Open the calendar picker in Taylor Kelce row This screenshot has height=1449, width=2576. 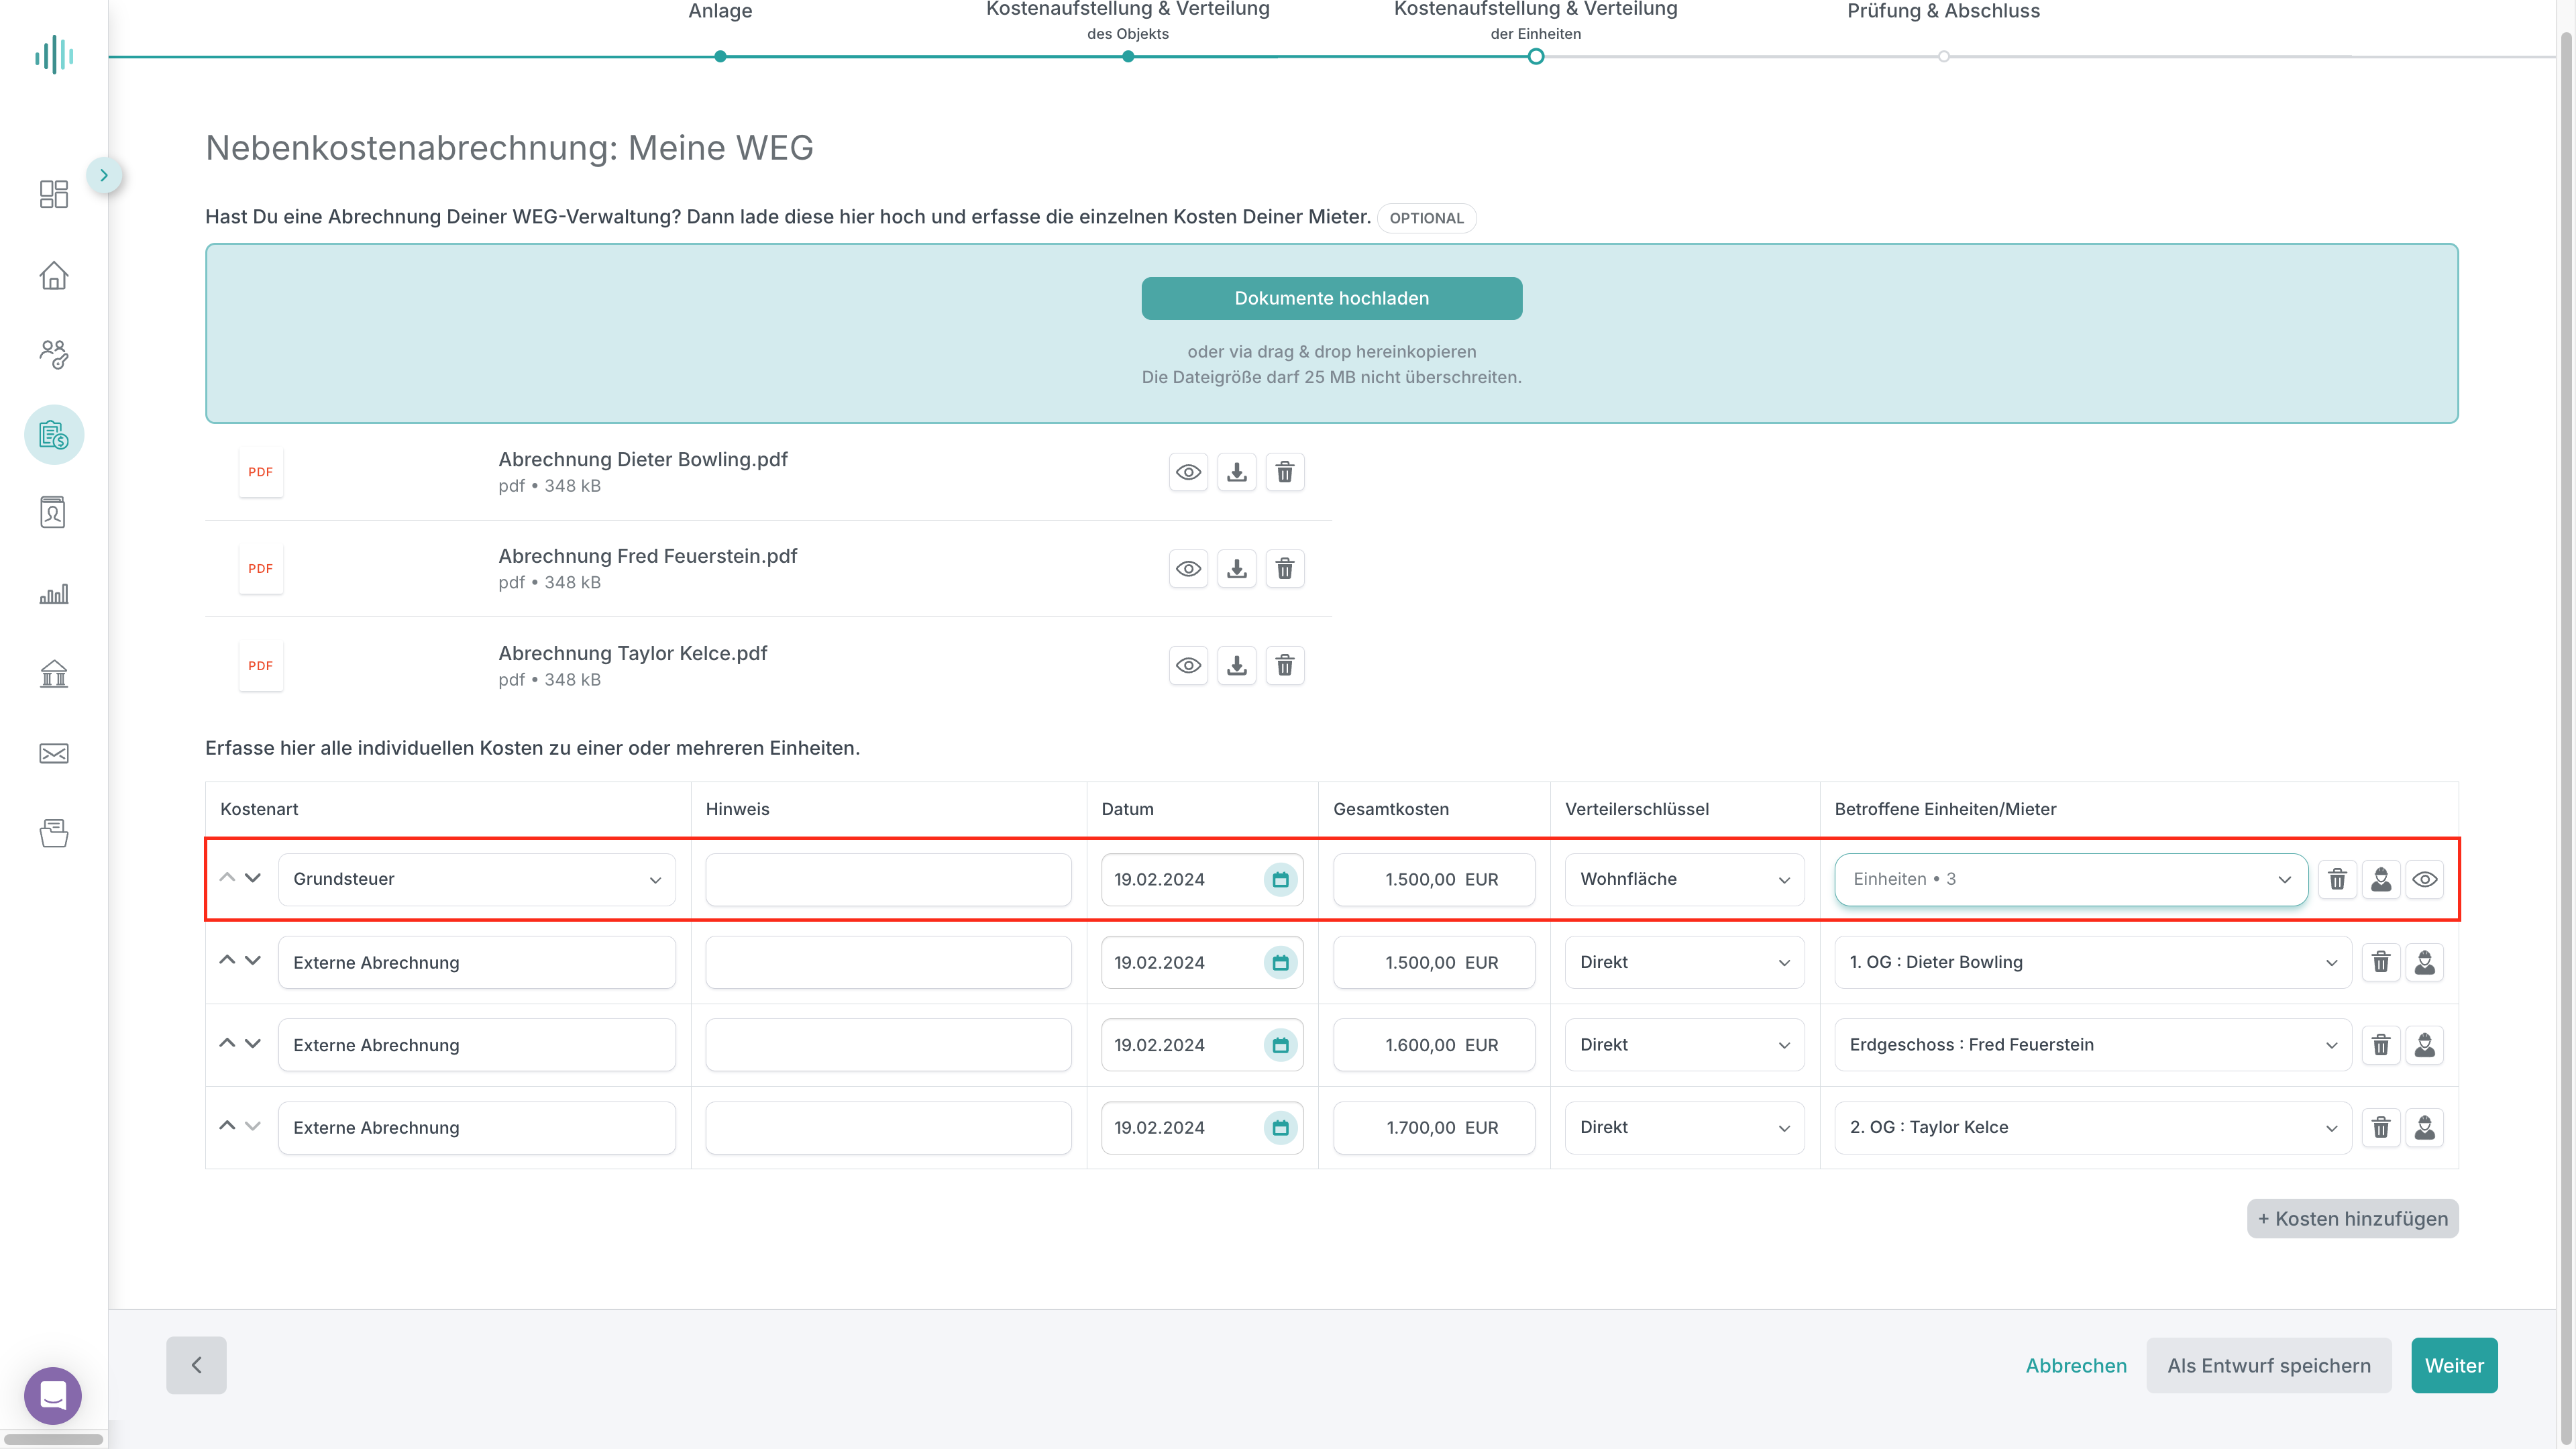point(1280,1128)
